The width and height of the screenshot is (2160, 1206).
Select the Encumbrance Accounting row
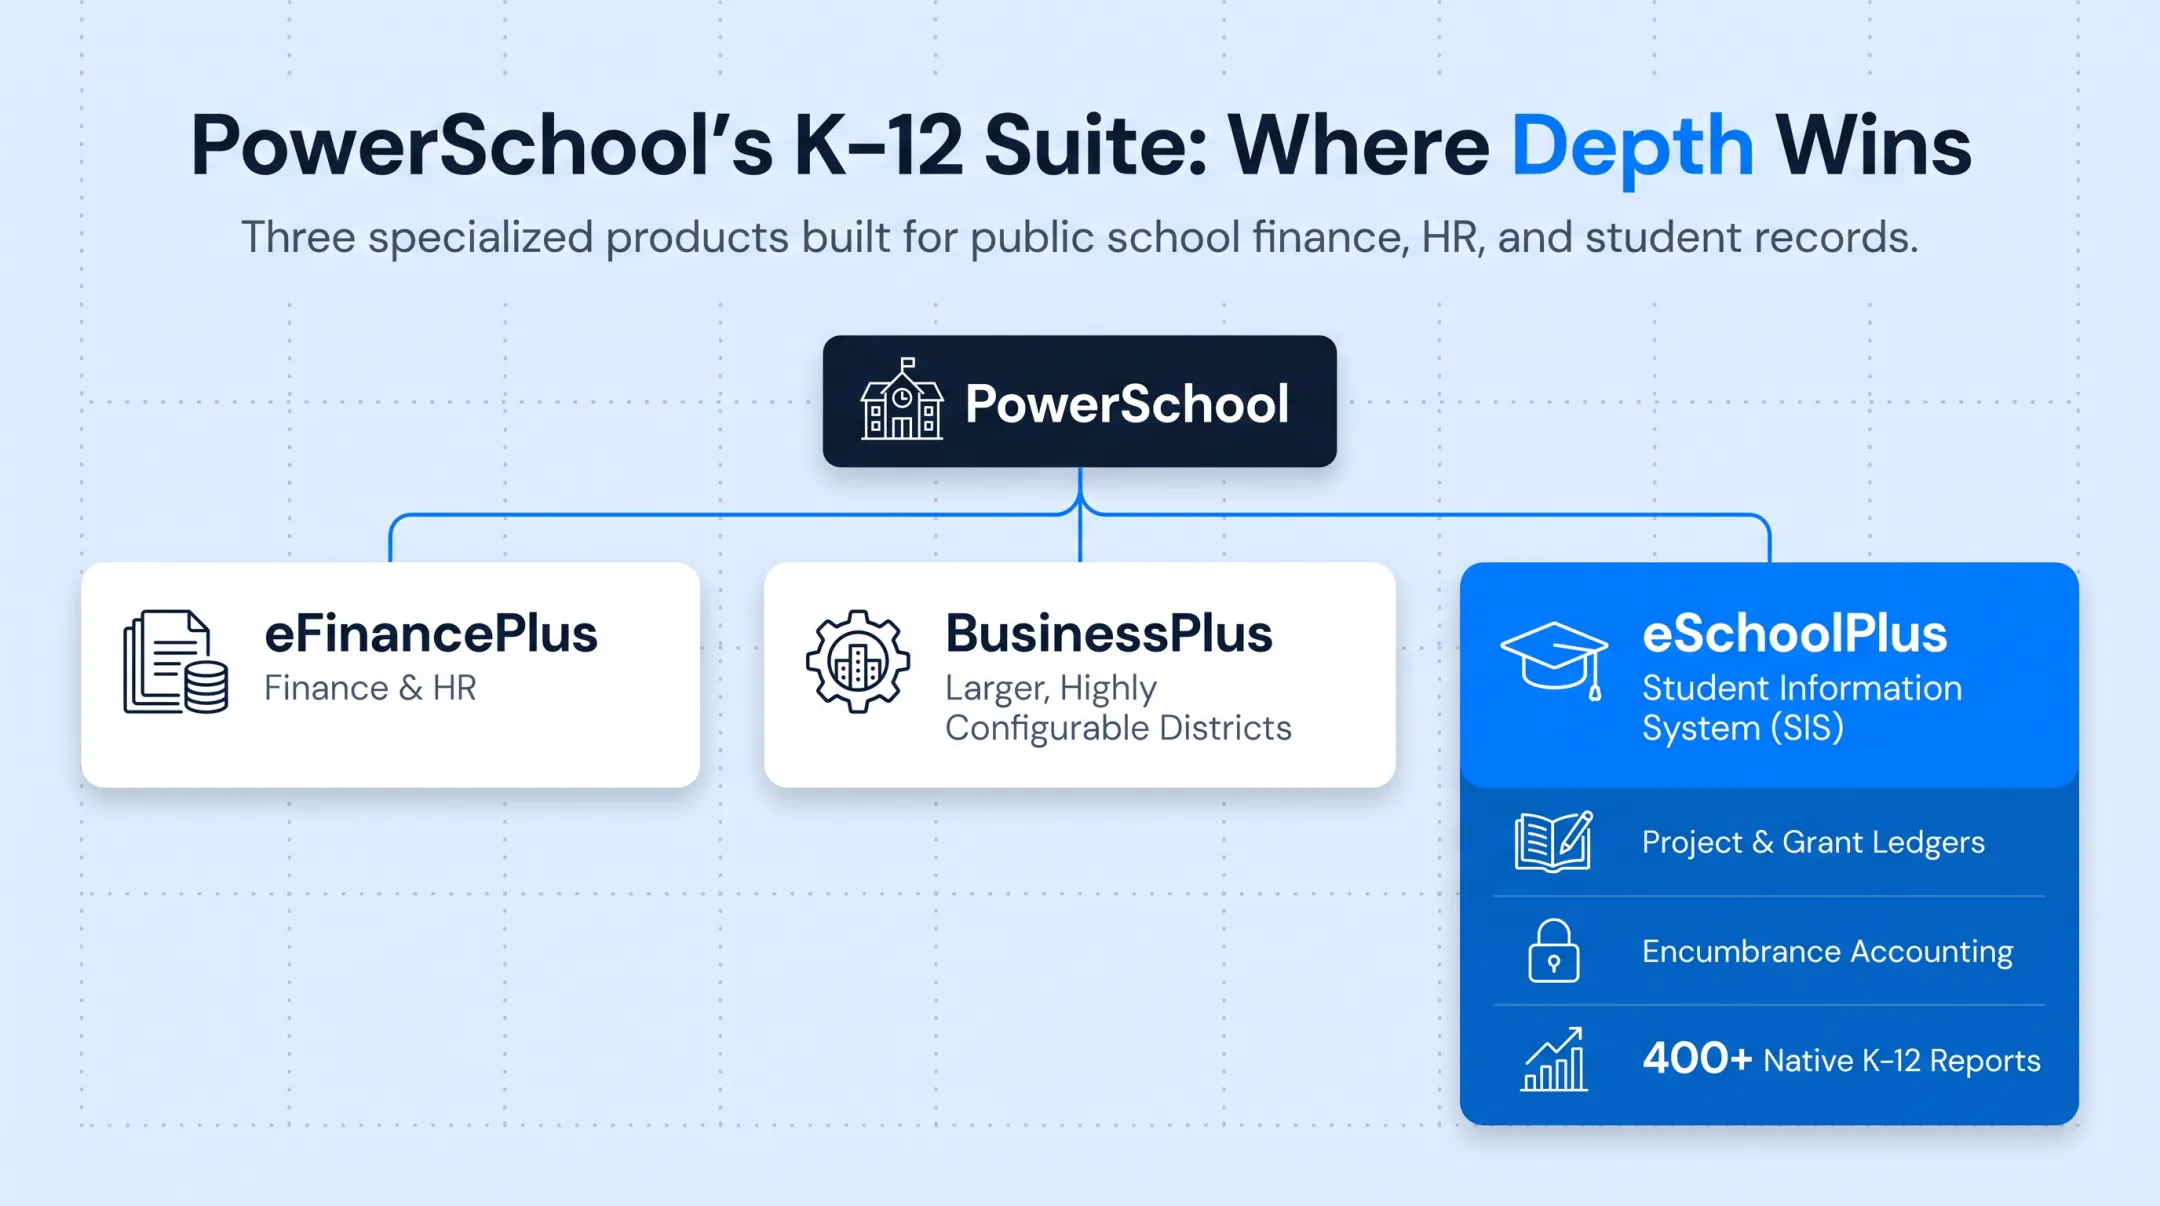[x=1769, y=950]
